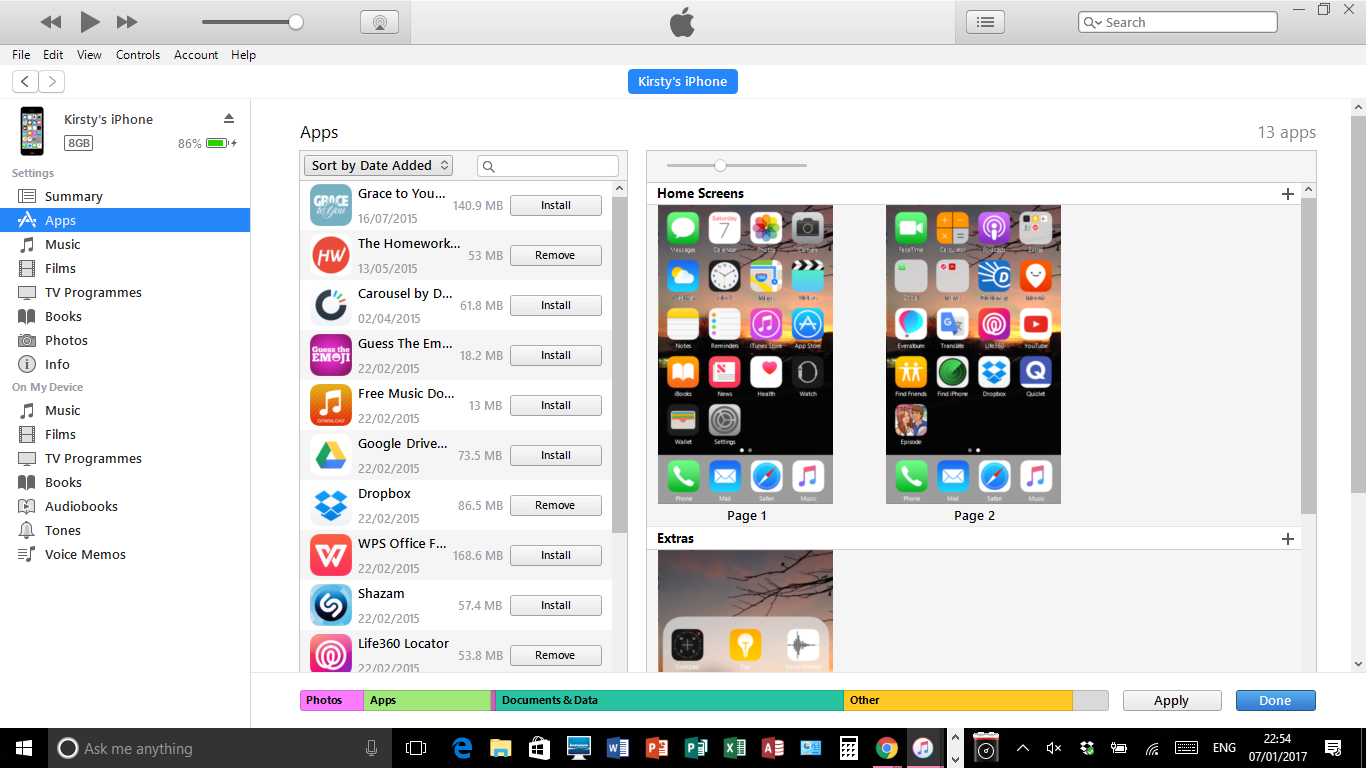Open the View menu
Viewport: 1366px width, 768px height.
click(x=89, y=55)
